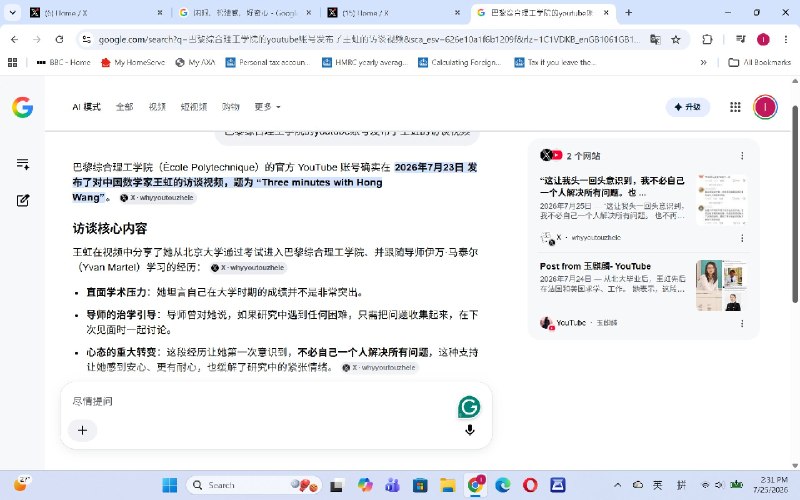This screenshot has height=500, width=800.
Task: Open options for the YouTube 王麒麟 source
Action: pos(742,323)
